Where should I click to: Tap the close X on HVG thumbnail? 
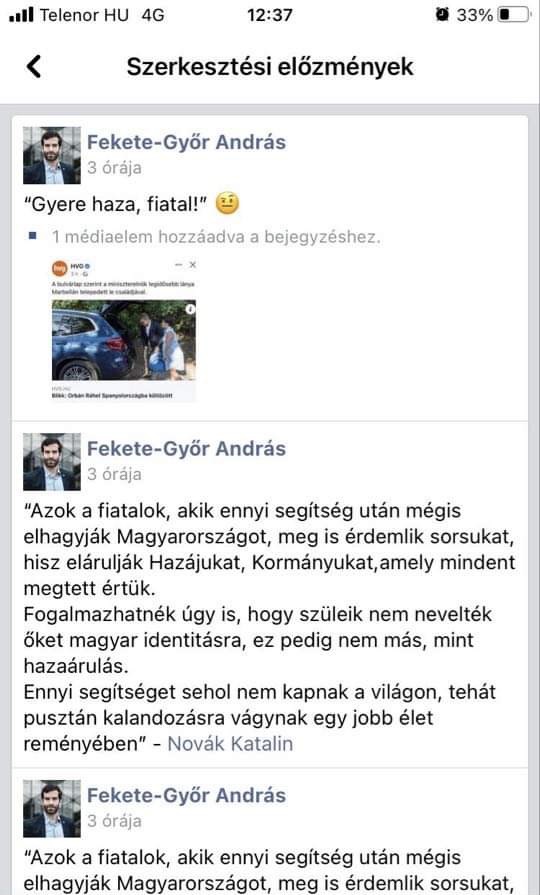click(192, 265)
